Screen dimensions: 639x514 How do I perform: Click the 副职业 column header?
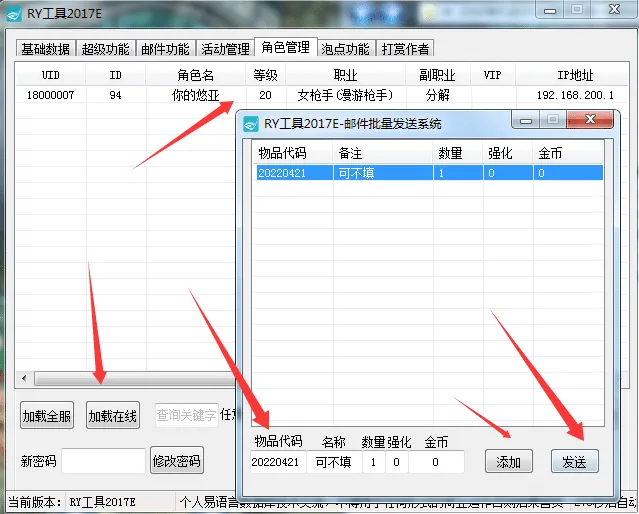(x=438, y=75)
